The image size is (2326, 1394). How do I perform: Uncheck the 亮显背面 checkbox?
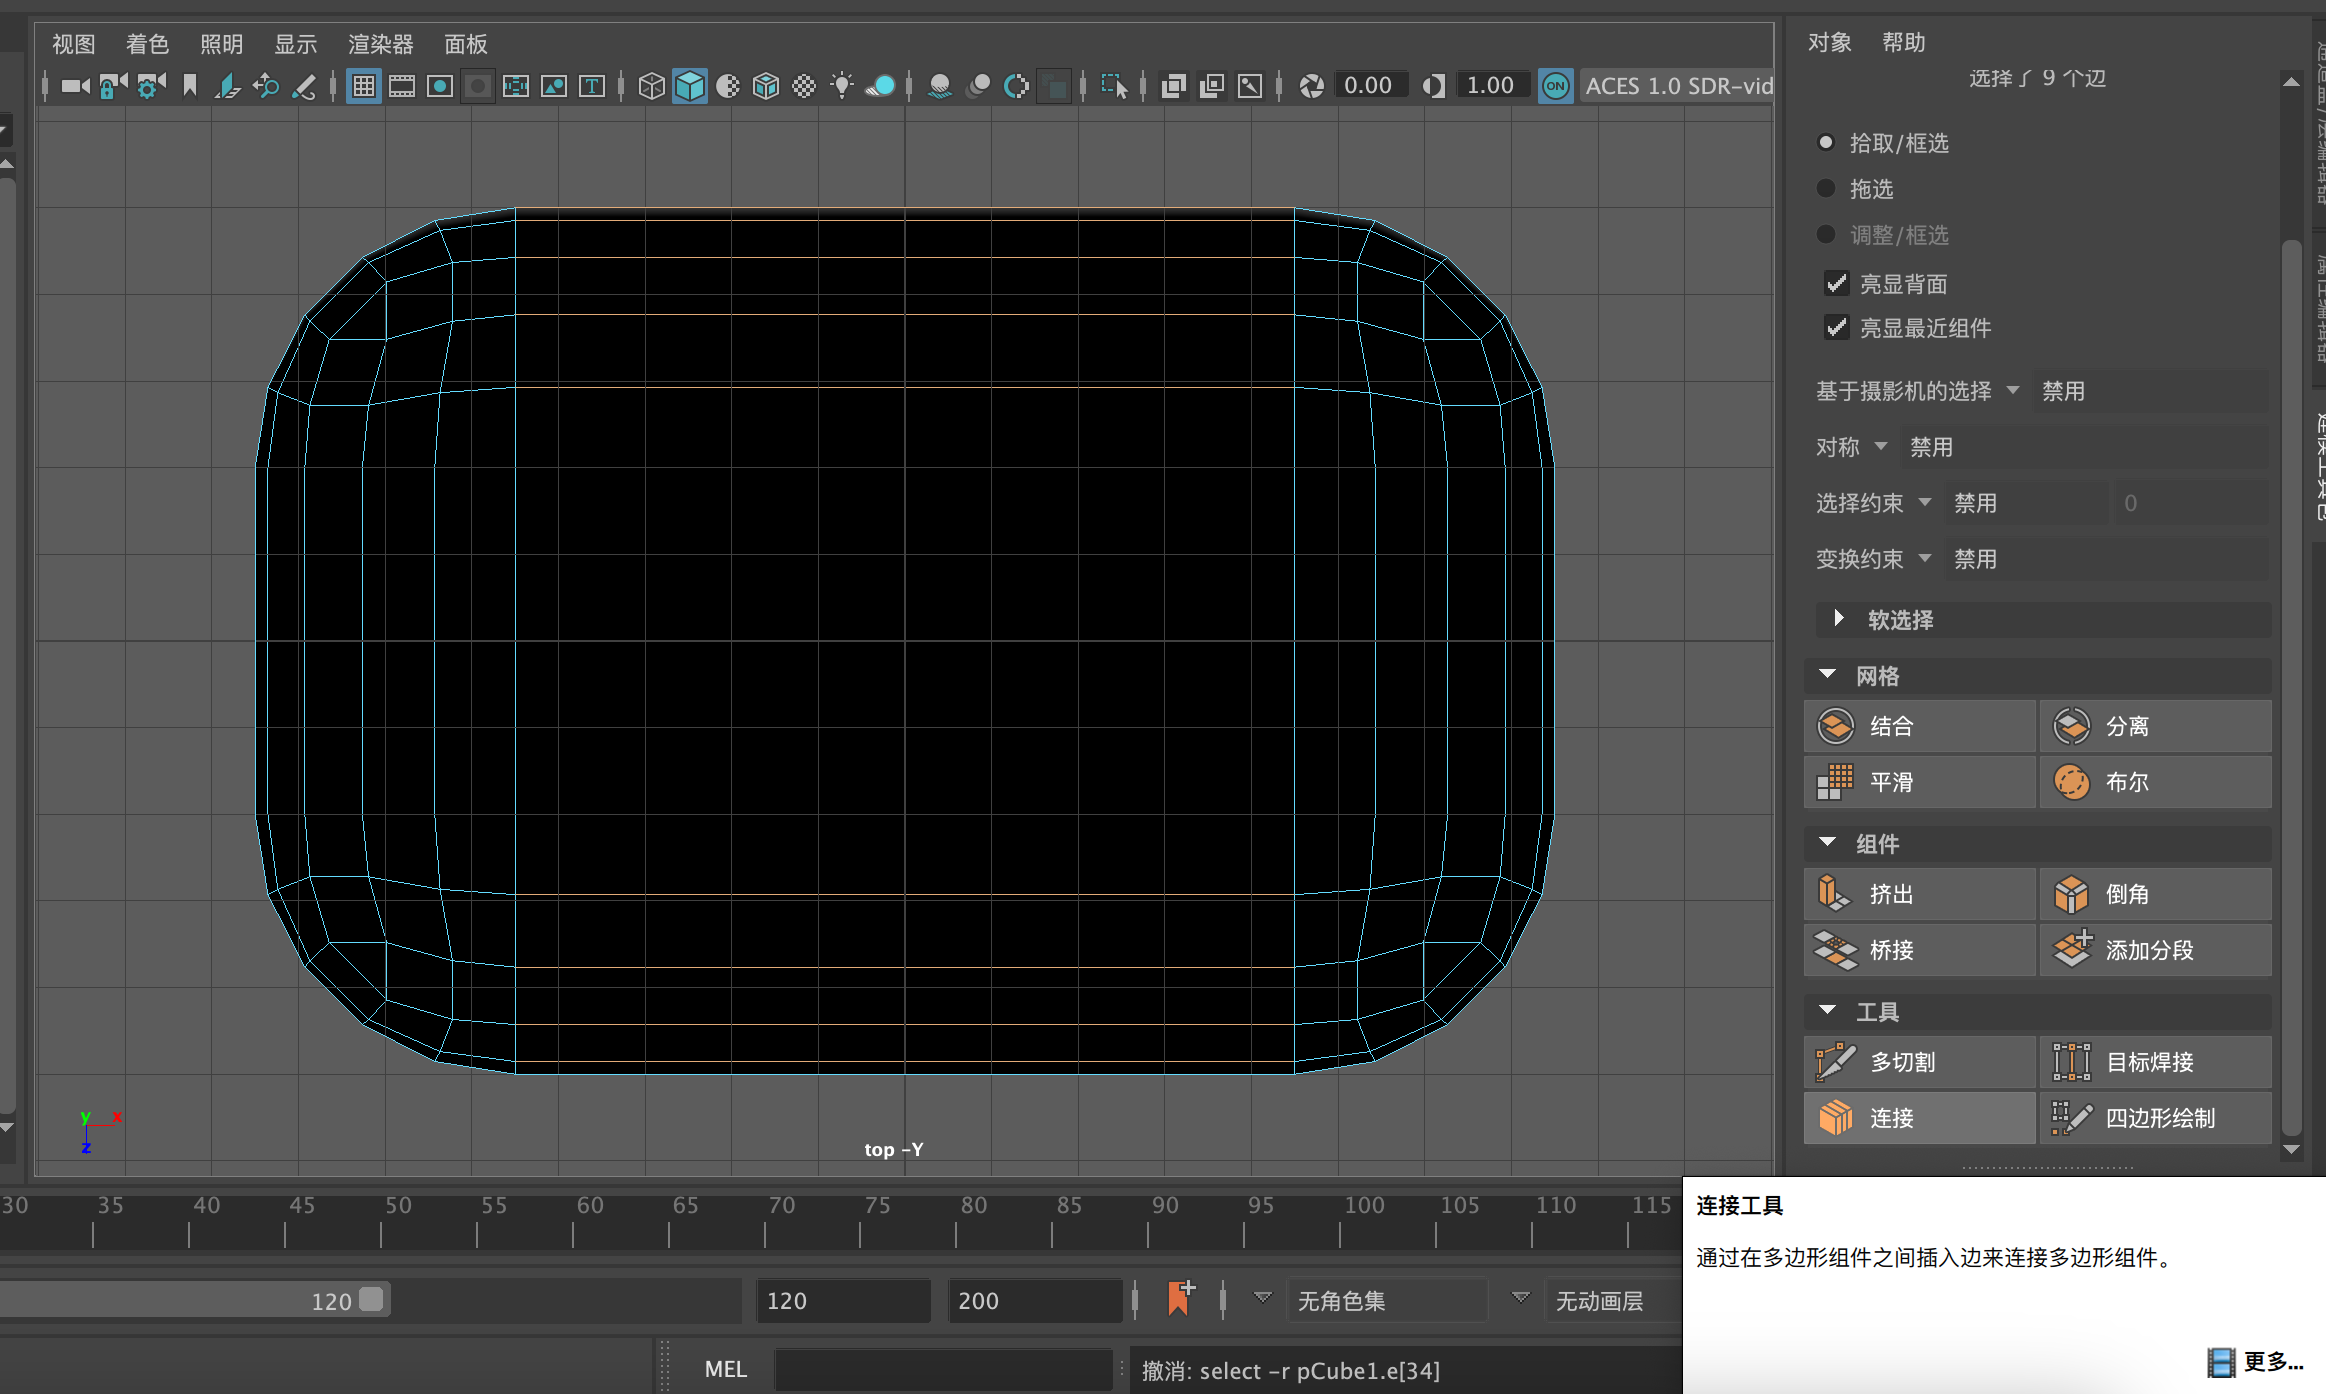pos(1836,284)
